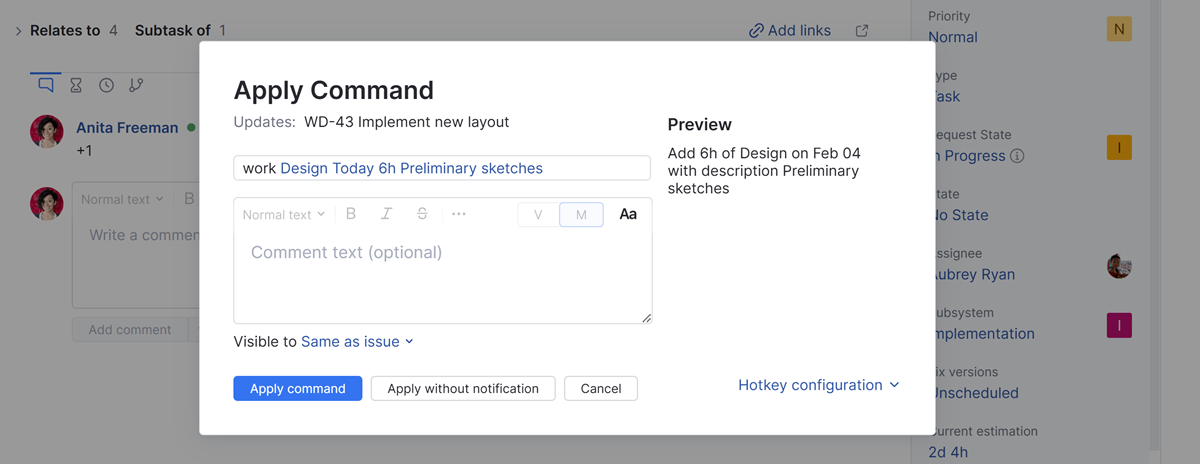Open the history clock tab
Viewport: 1200px width, 464px height.
pyautogui.click(x=106, y=86)
